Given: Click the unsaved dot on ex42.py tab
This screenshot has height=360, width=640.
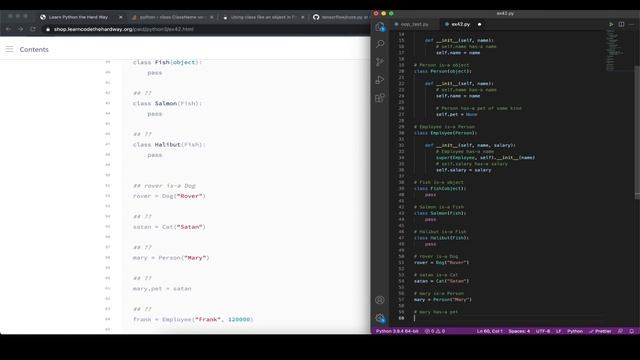Looking at the screenshot, I should coord(480,24).
